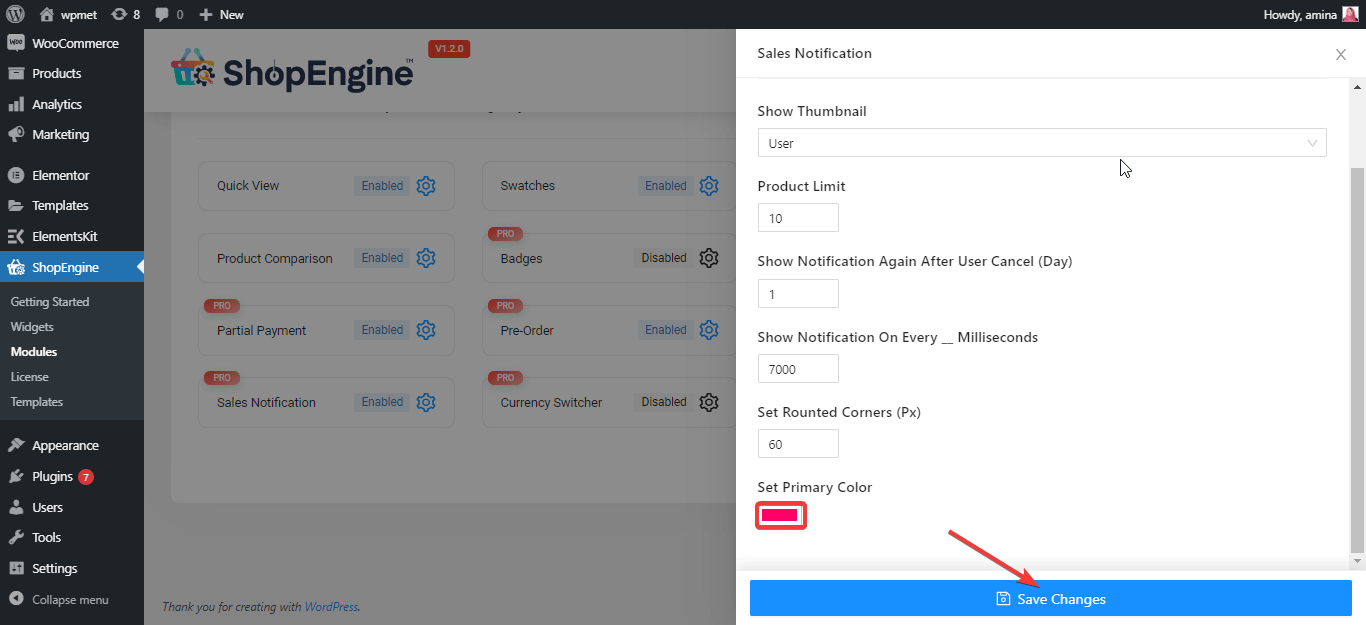Go to the Elementor menu
This screenshot has height=625, width=1366.
click(72, 175)
